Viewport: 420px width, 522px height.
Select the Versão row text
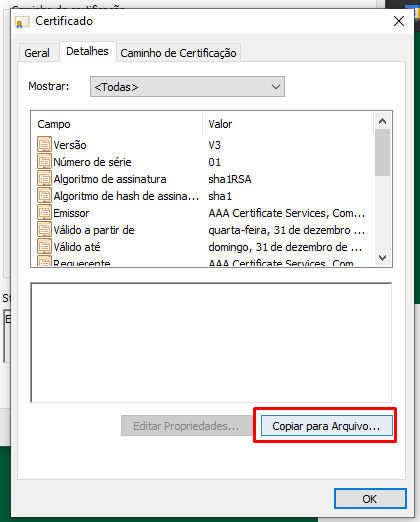click(x=70, y=145)
